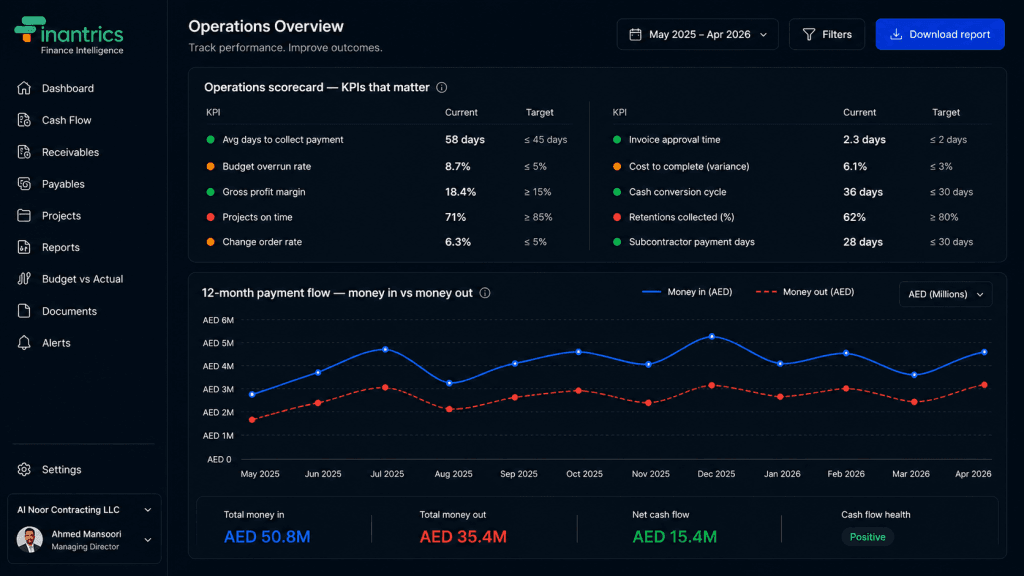This screenshot has width=1024, height=576.
Task: Click the Budget vs Actual chart icon
Action: point(24,279)
